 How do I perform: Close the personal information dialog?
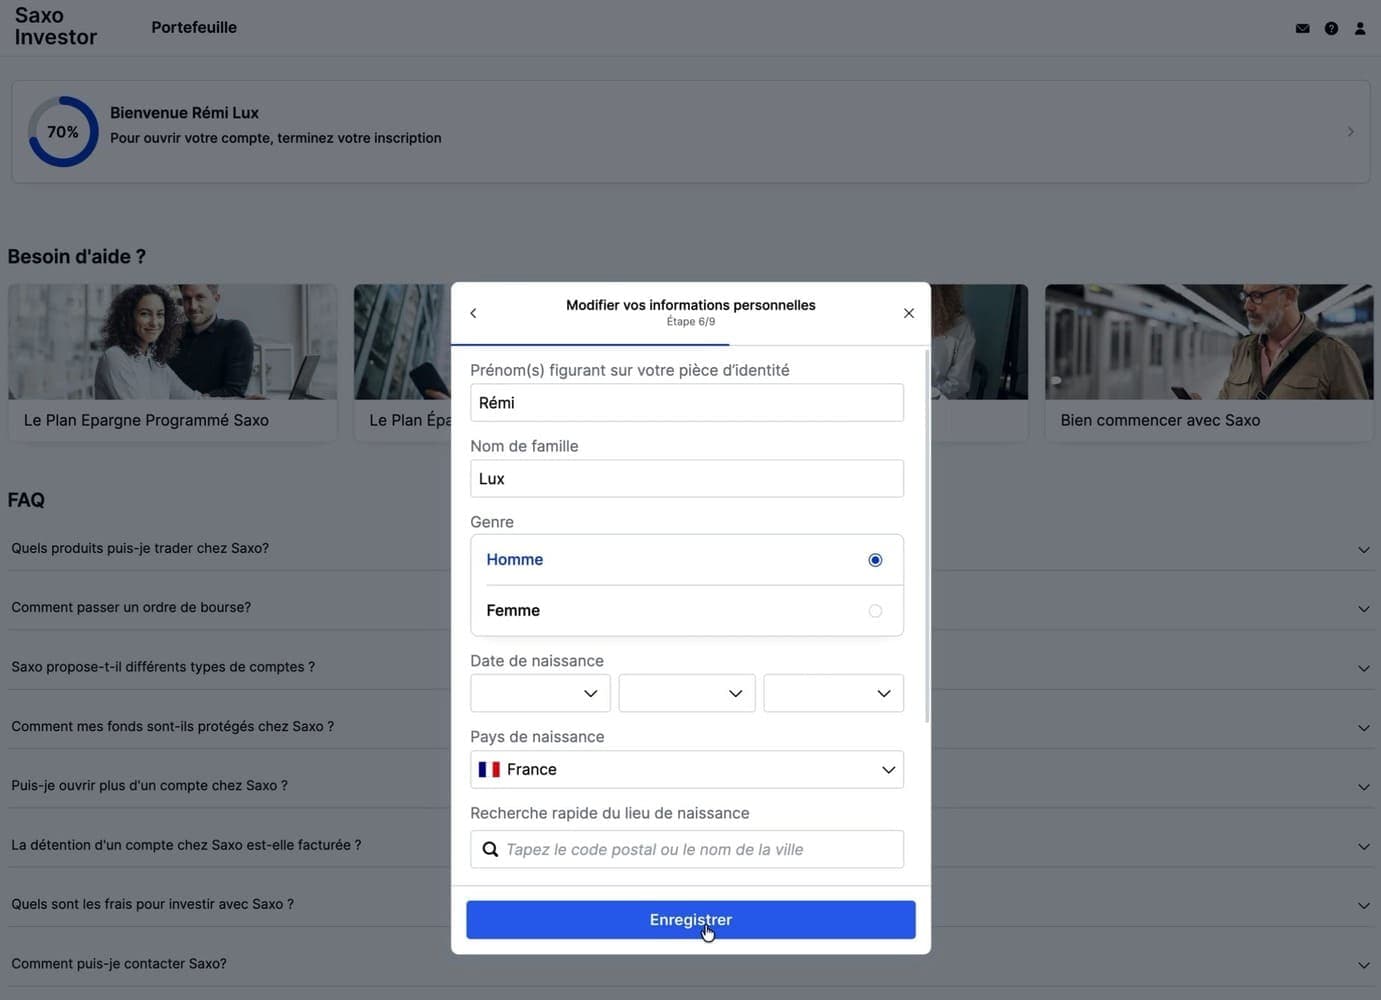pos(909,313)
